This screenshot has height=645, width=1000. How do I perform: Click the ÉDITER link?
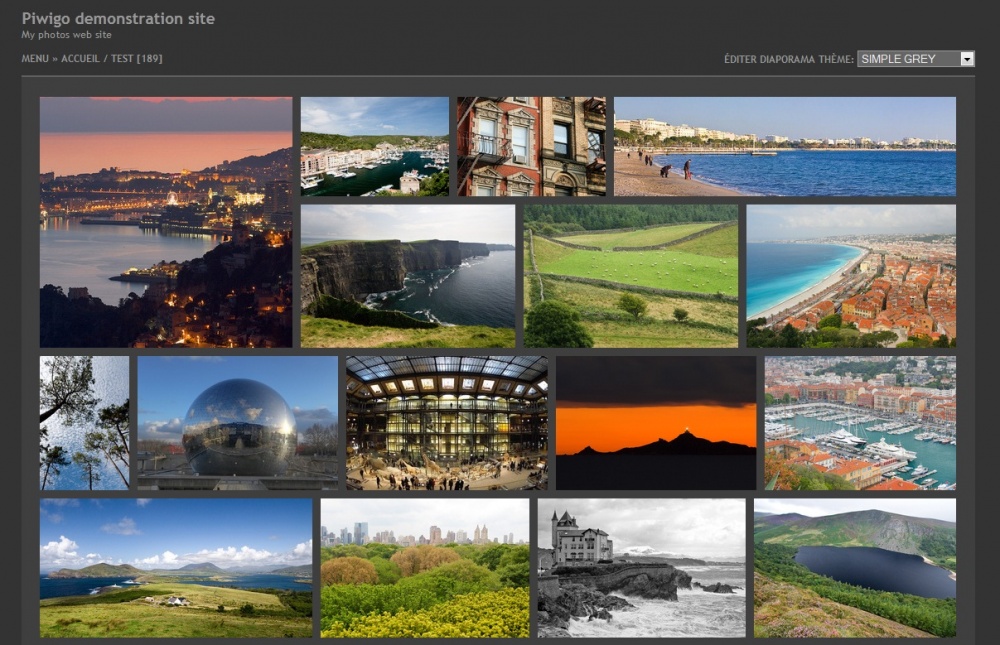(740, 59)
